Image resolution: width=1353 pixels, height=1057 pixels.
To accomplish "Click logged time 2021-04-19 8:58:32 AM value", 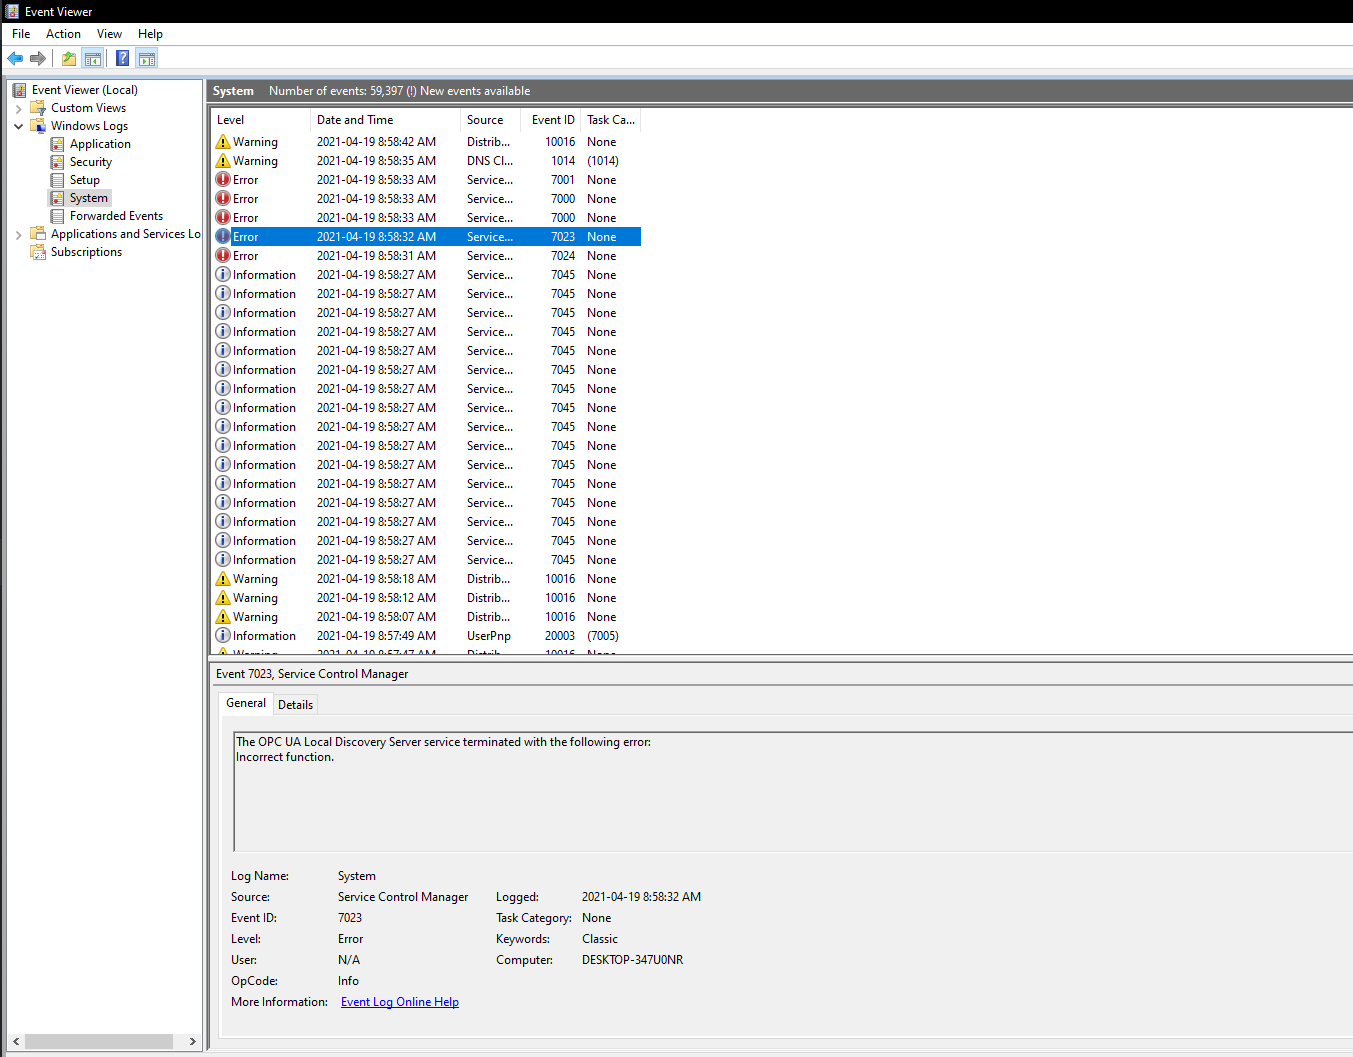I will tap(641, 897).
